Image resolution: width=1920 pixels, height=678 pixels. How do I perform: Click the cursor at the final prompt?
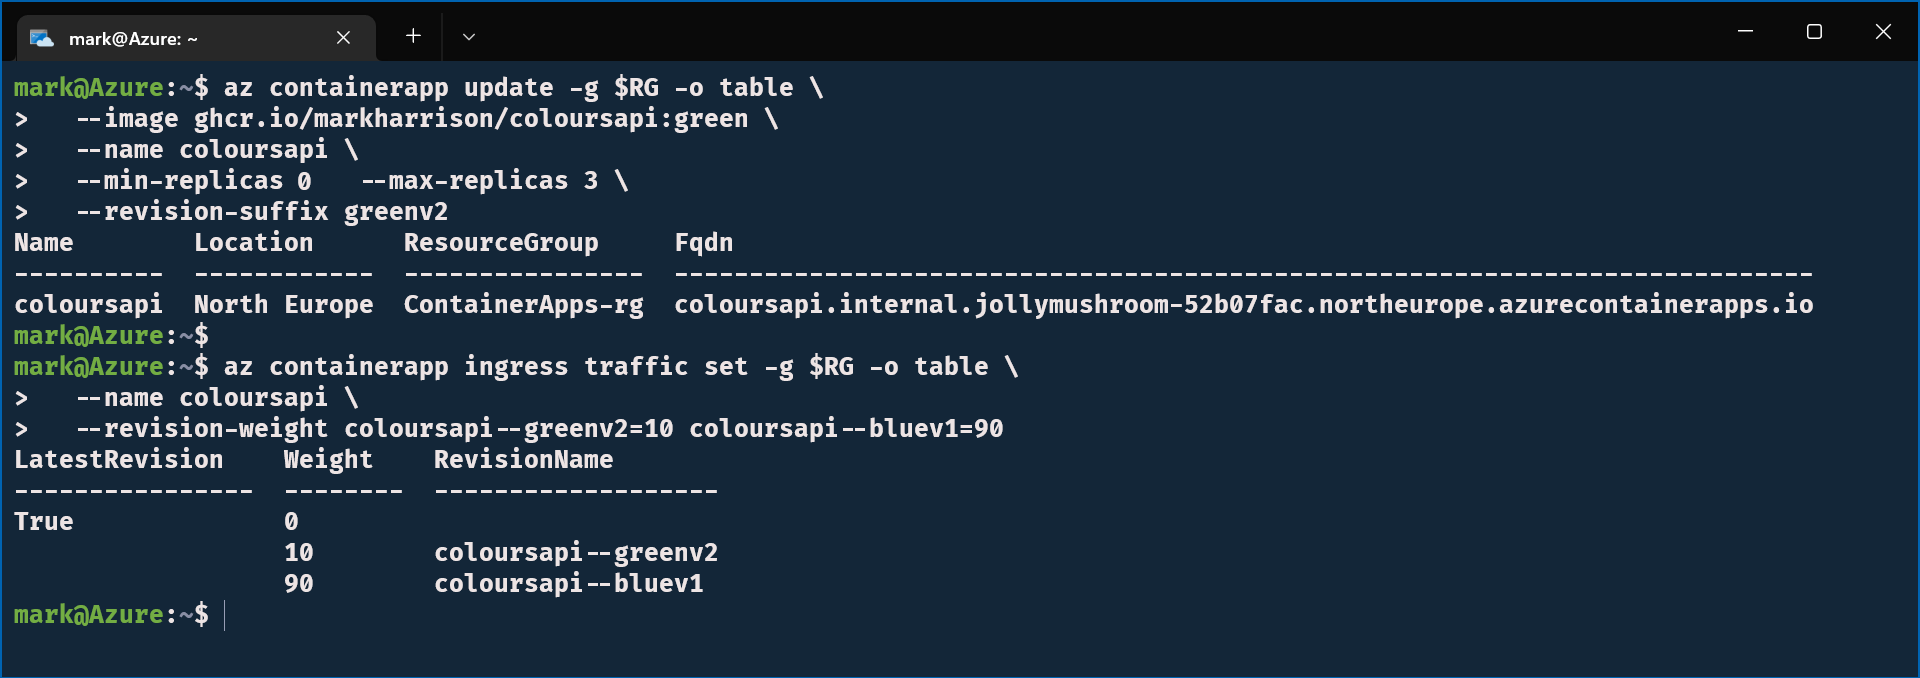225,615
